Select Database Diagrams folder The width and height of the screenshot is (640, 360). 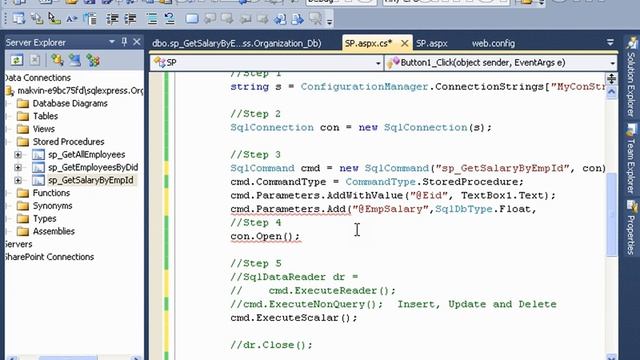pyautogui.click(x=70, y=103)
